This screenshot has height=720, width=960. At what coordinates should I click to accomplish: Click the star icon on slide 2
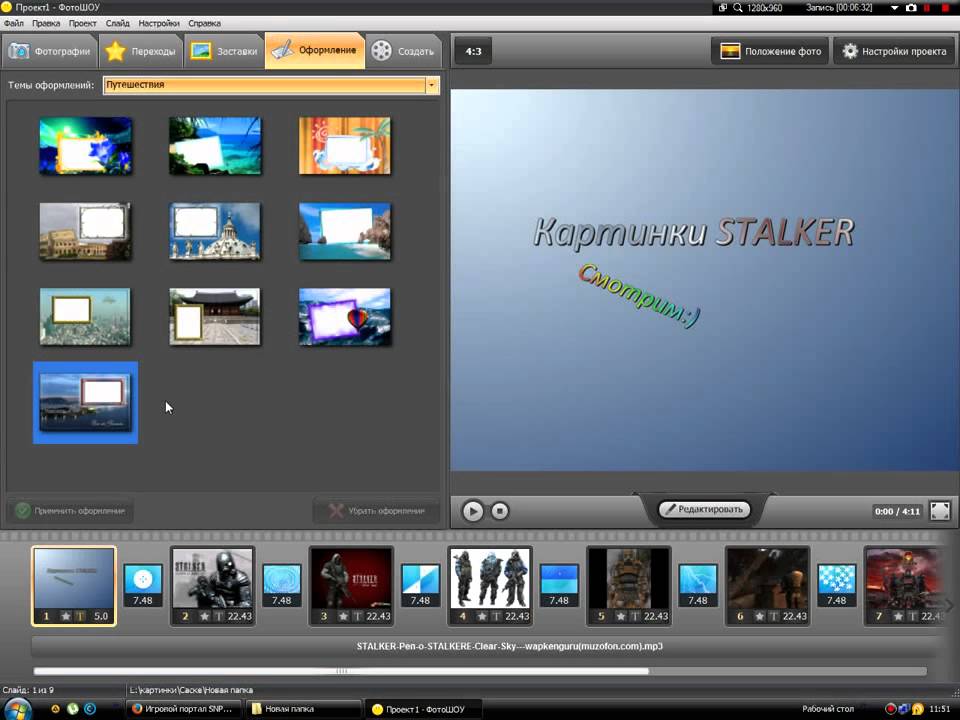point(204,617)
